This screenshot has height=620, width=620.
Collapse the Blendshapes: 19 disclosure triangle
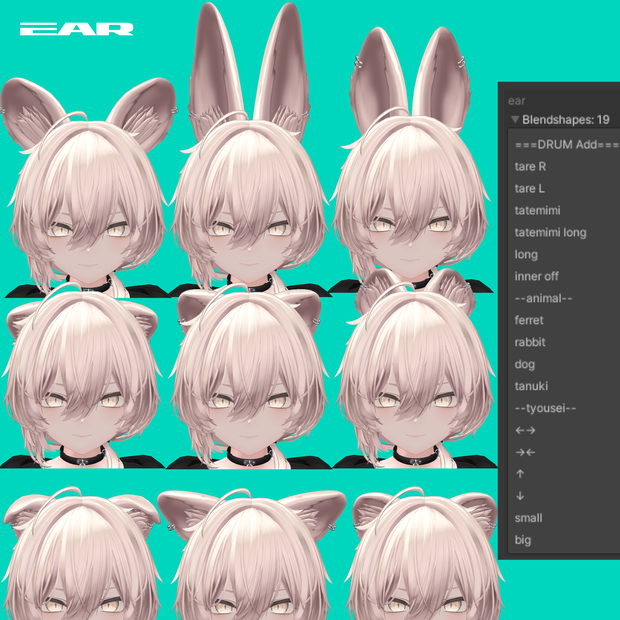click(515, 119)
